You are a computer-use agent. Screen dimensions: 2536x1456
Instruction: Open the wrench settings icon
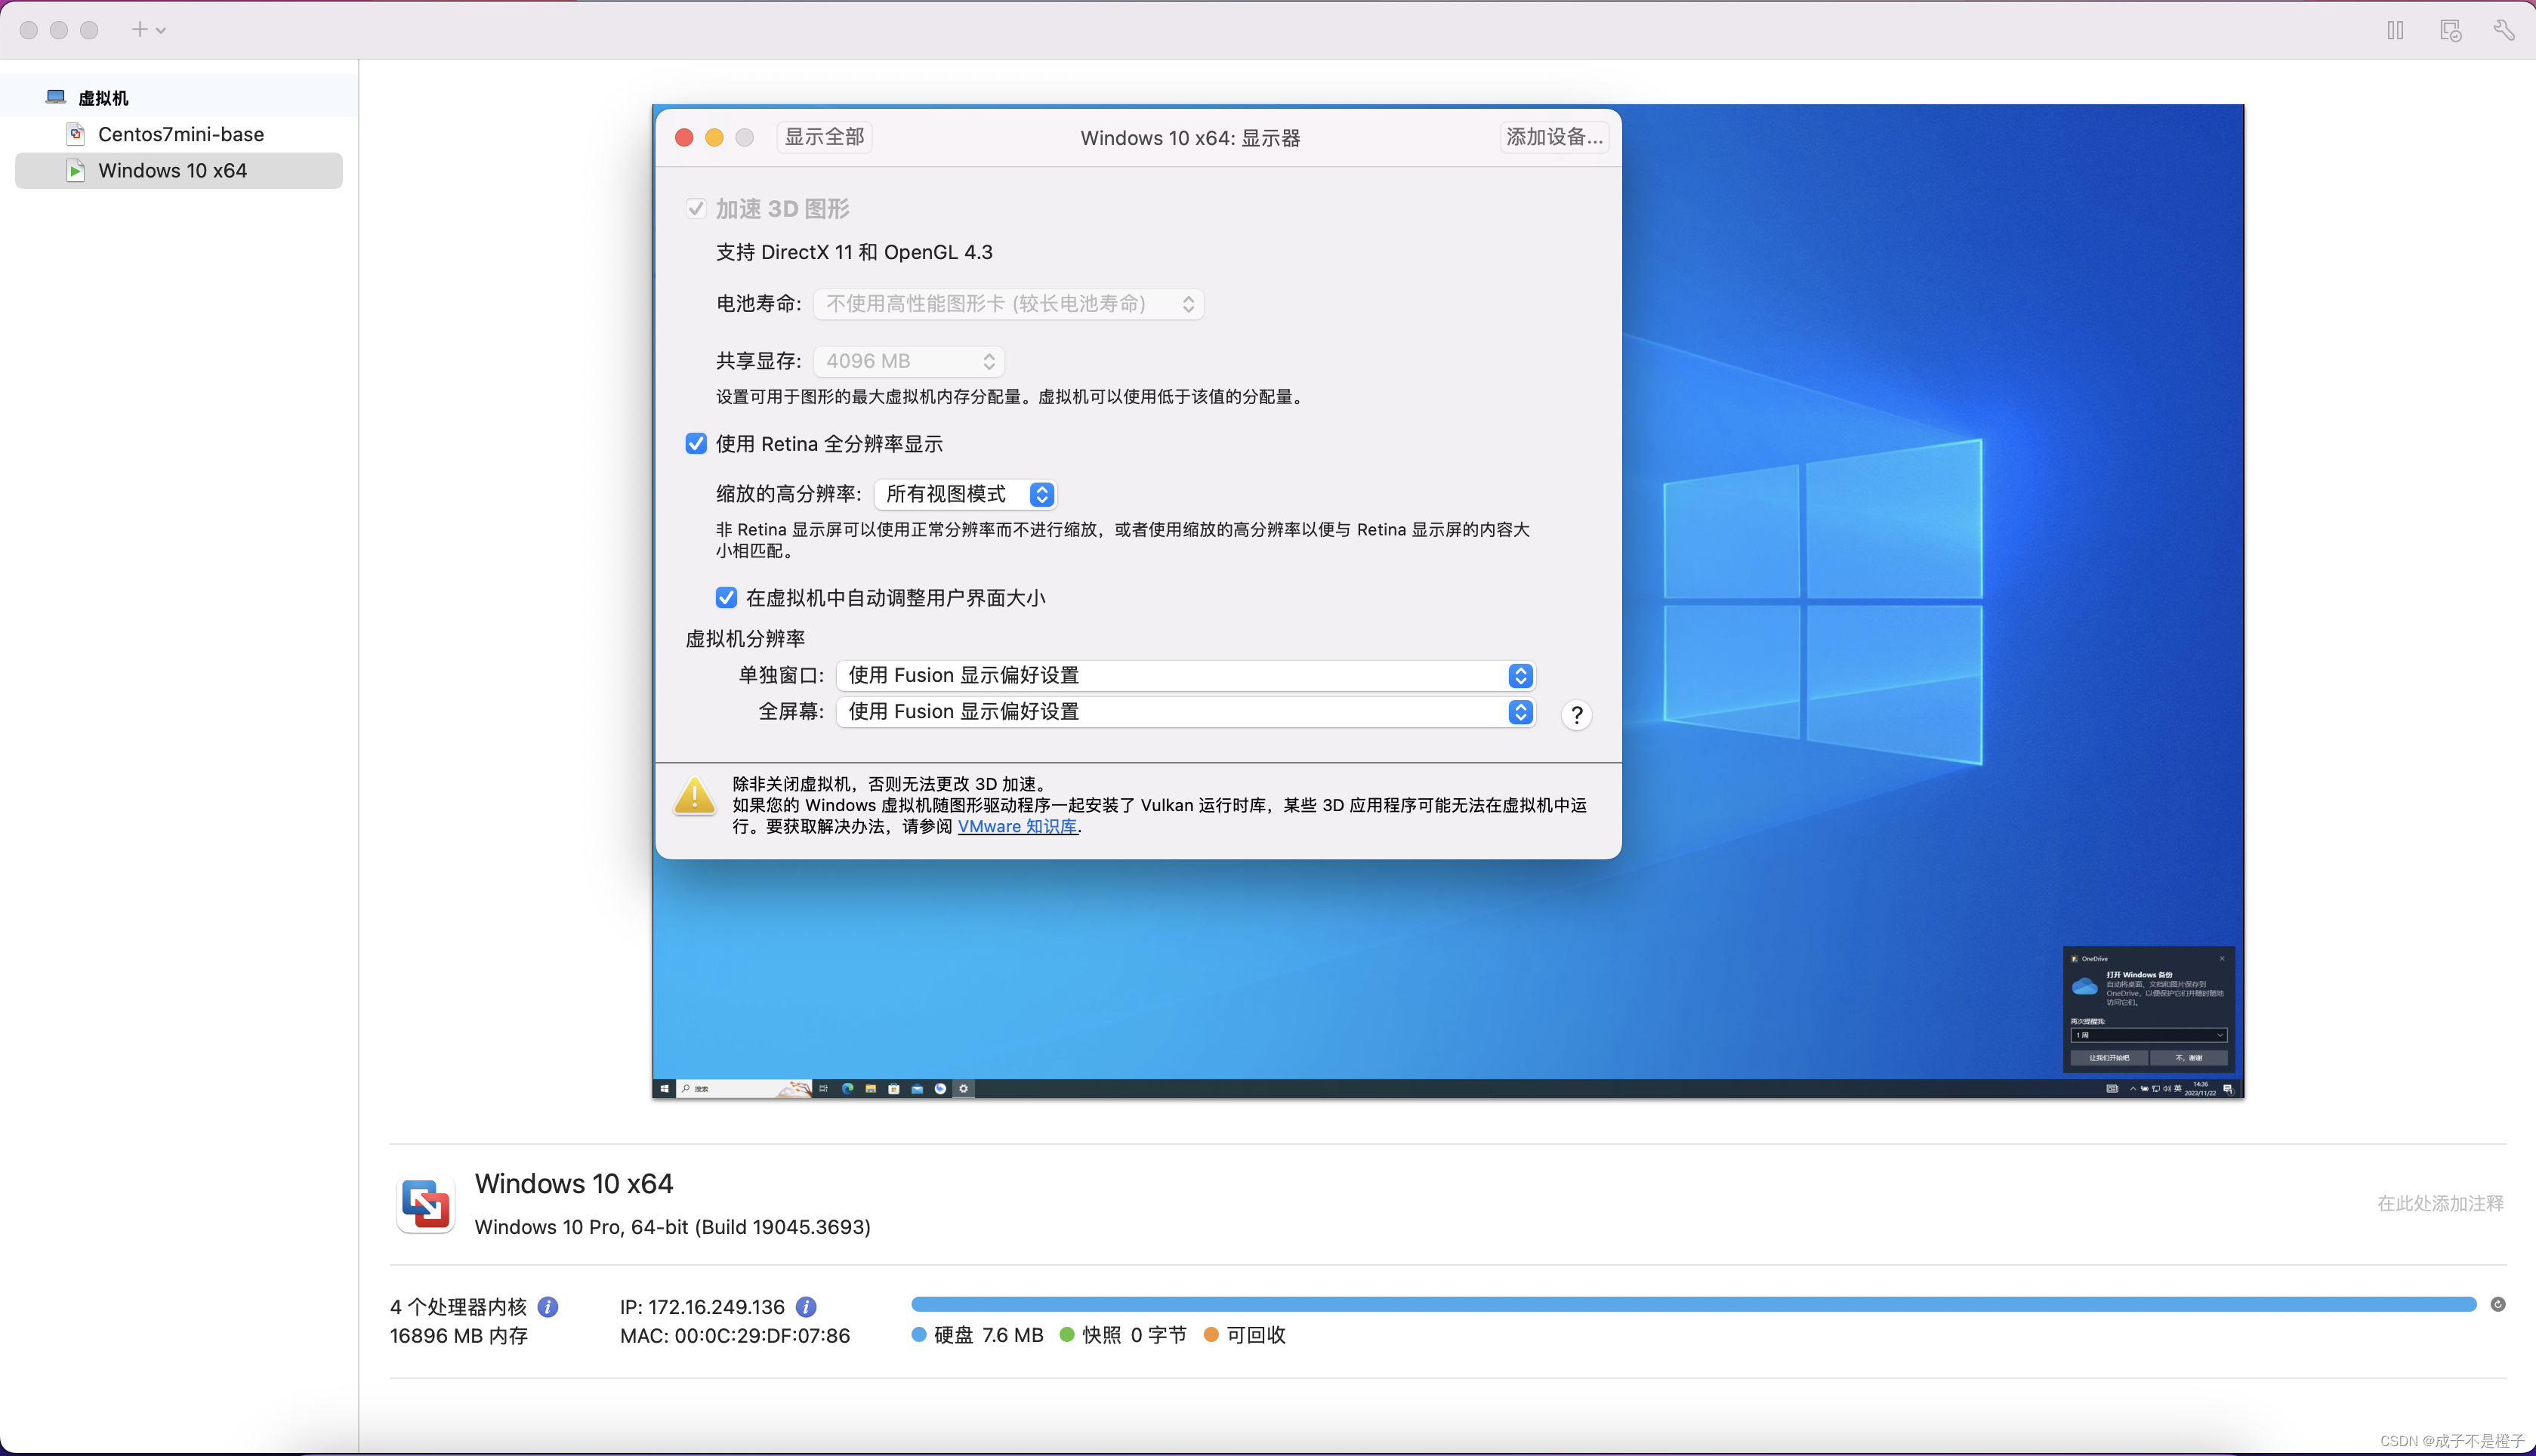2504,30
